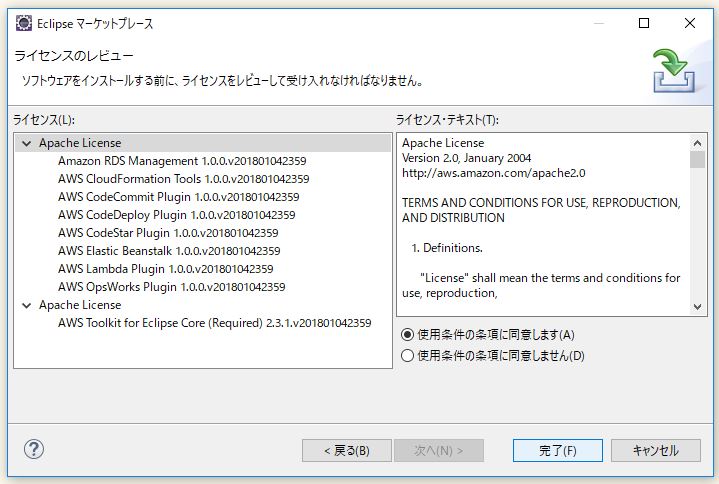Click the license text scroll-down arrow

(697, 307)
